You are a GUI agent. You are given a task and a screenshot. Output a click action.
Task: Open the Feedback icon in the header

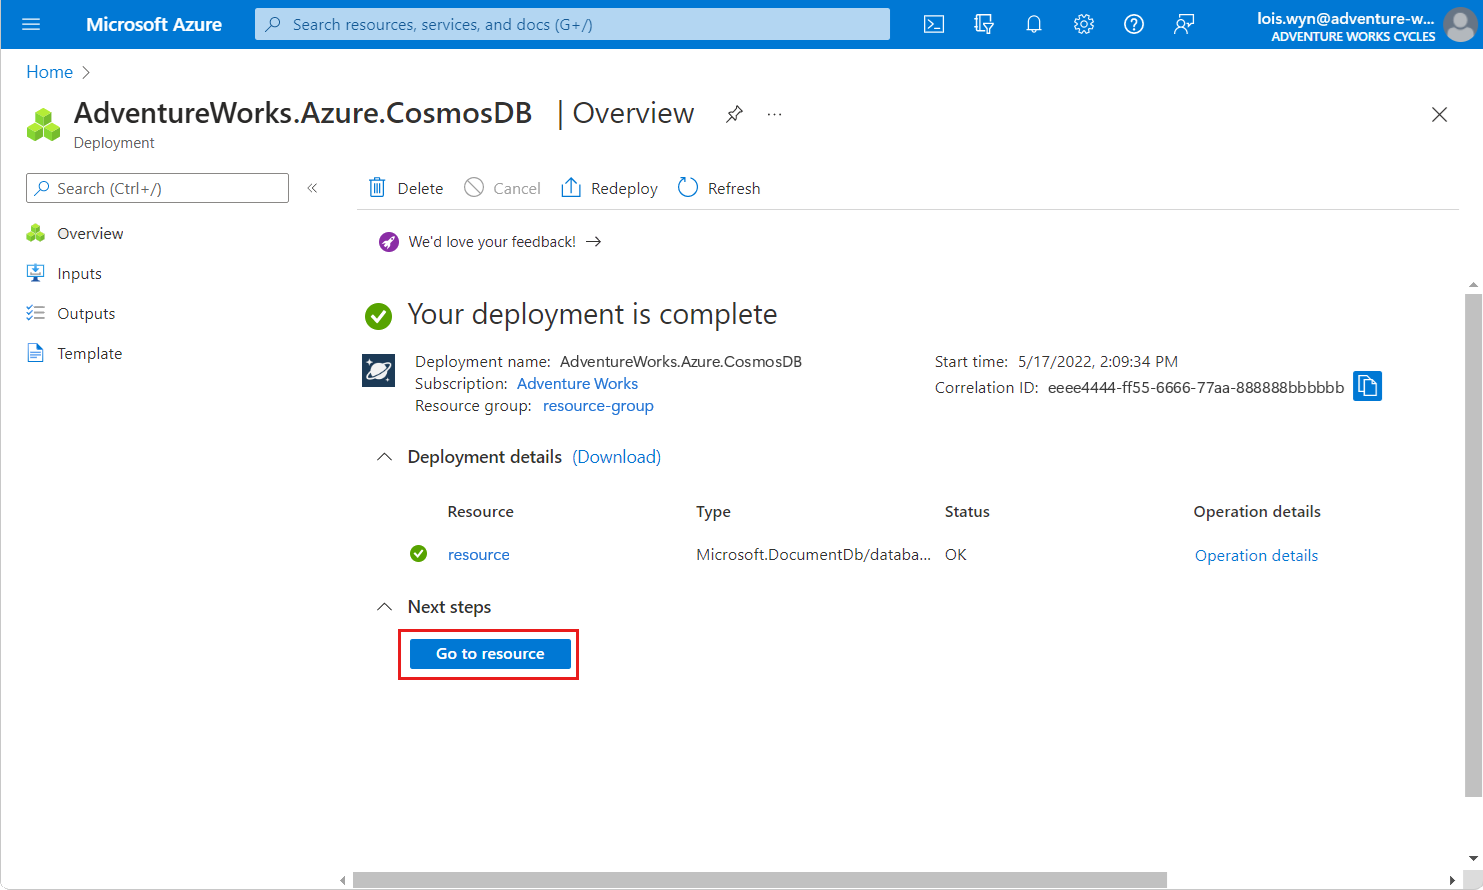pyautogui.click(x=1184, y=24)
